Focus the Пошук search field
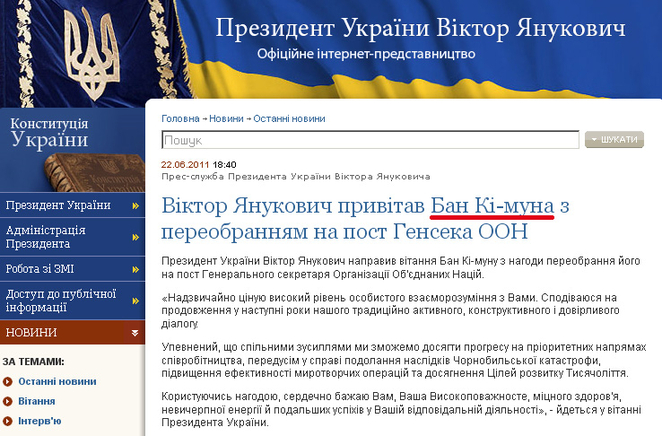Screen dimensions: 662x436 370,140
